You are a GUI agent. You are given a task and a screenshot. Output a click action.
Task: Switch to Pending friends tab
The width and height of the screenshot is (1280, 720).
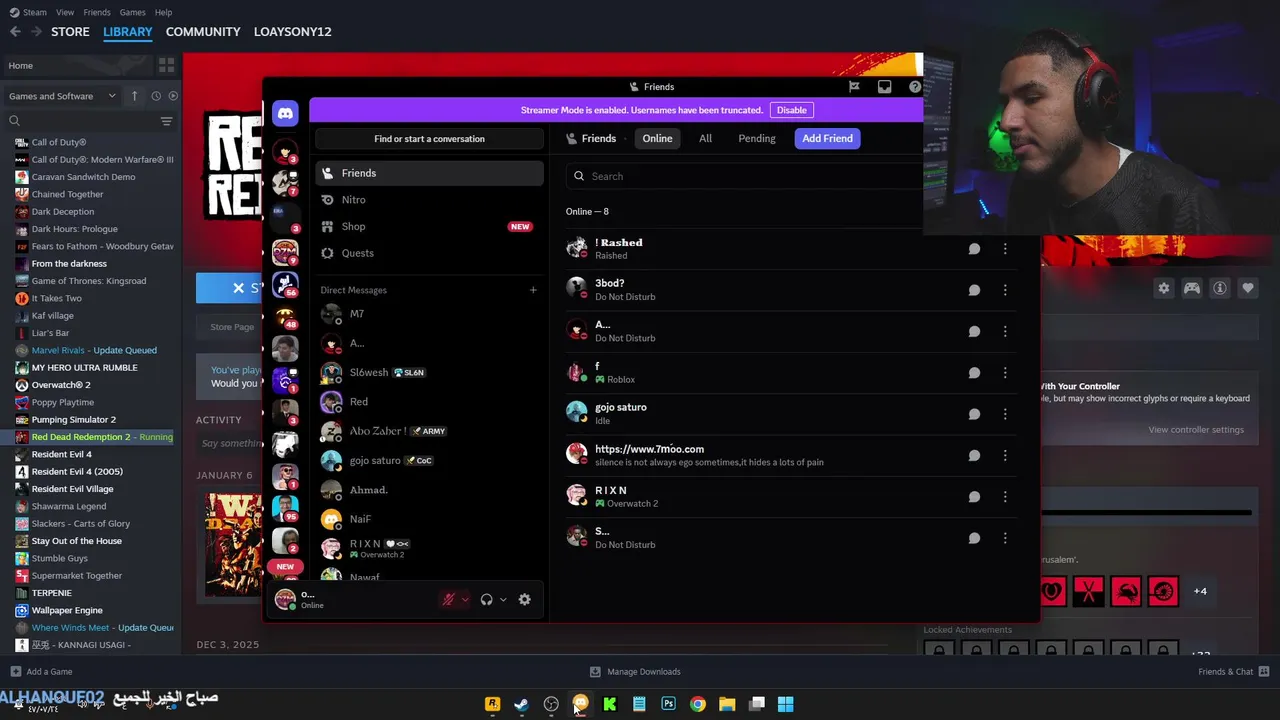(x=757, y=138)
